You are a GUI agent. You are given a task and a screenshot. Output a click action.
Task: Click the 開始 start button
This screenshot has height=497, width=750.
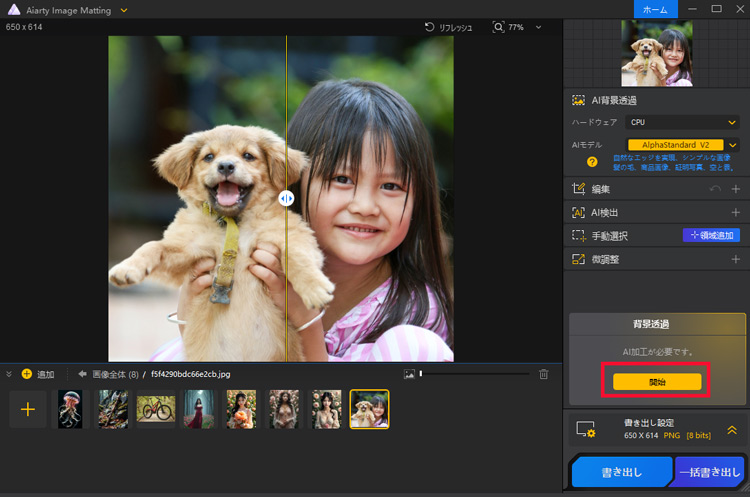(657, 382)
